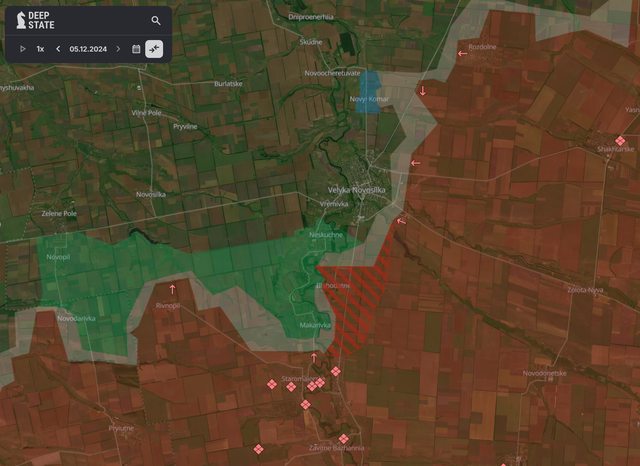Toggle the compare arrows button
Screen dimensions: 640x466
[x=154, y=48]
